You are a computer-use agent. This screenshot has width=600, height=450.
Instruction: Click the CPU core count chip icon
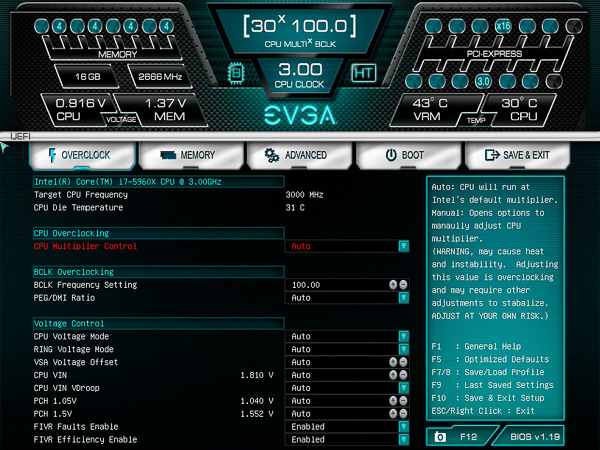[x=236, y=73]
